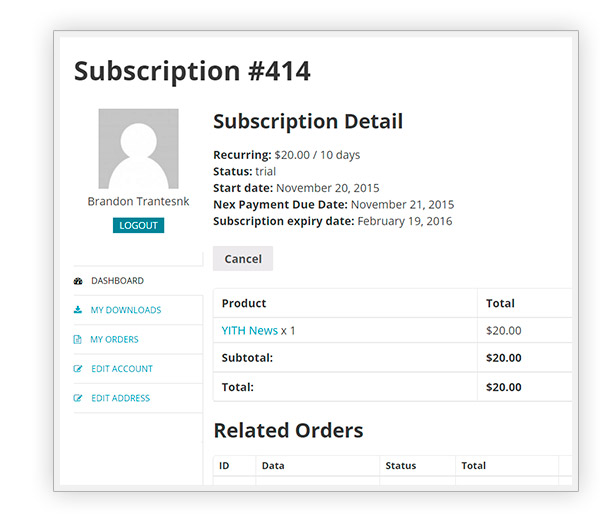Open the Dashboard menu item
The height and width of the screenshot is (527, 600).
117,281
